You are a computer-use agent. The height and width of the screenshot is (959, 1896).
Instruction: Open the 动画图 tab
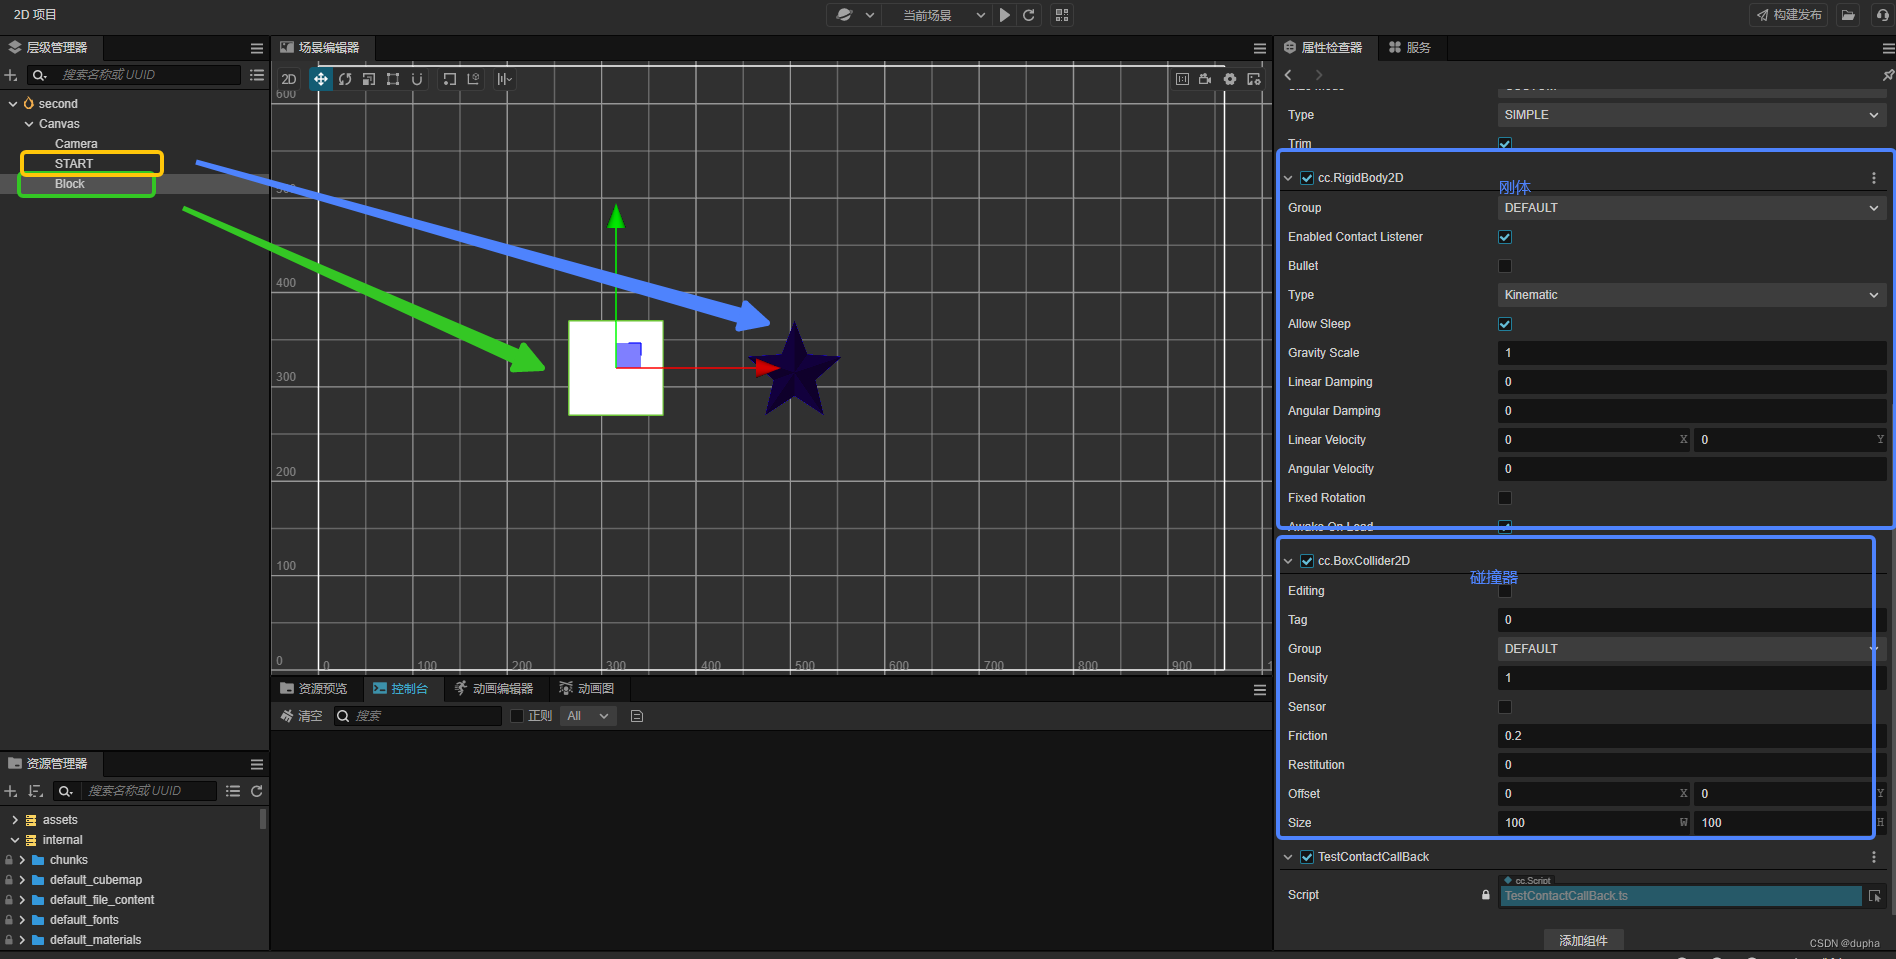[587, 689]
